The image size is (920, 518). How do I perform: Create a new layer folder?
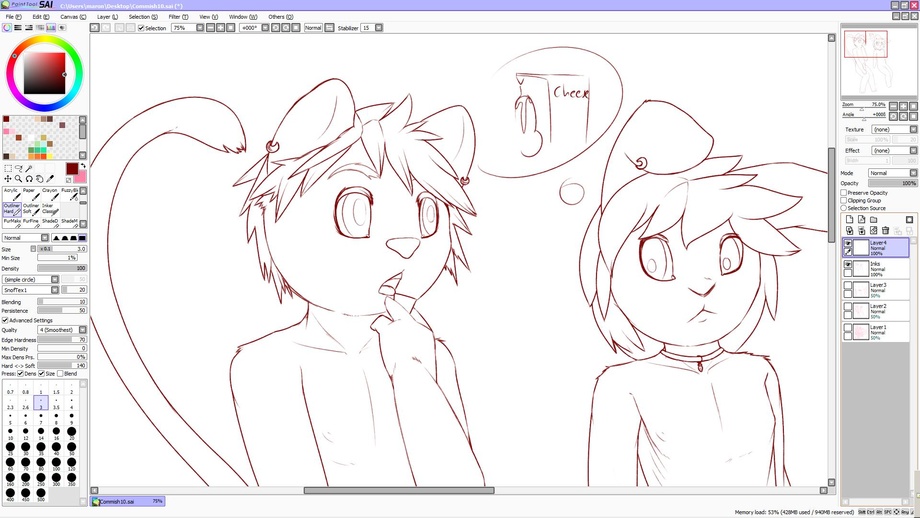point(873,219)
